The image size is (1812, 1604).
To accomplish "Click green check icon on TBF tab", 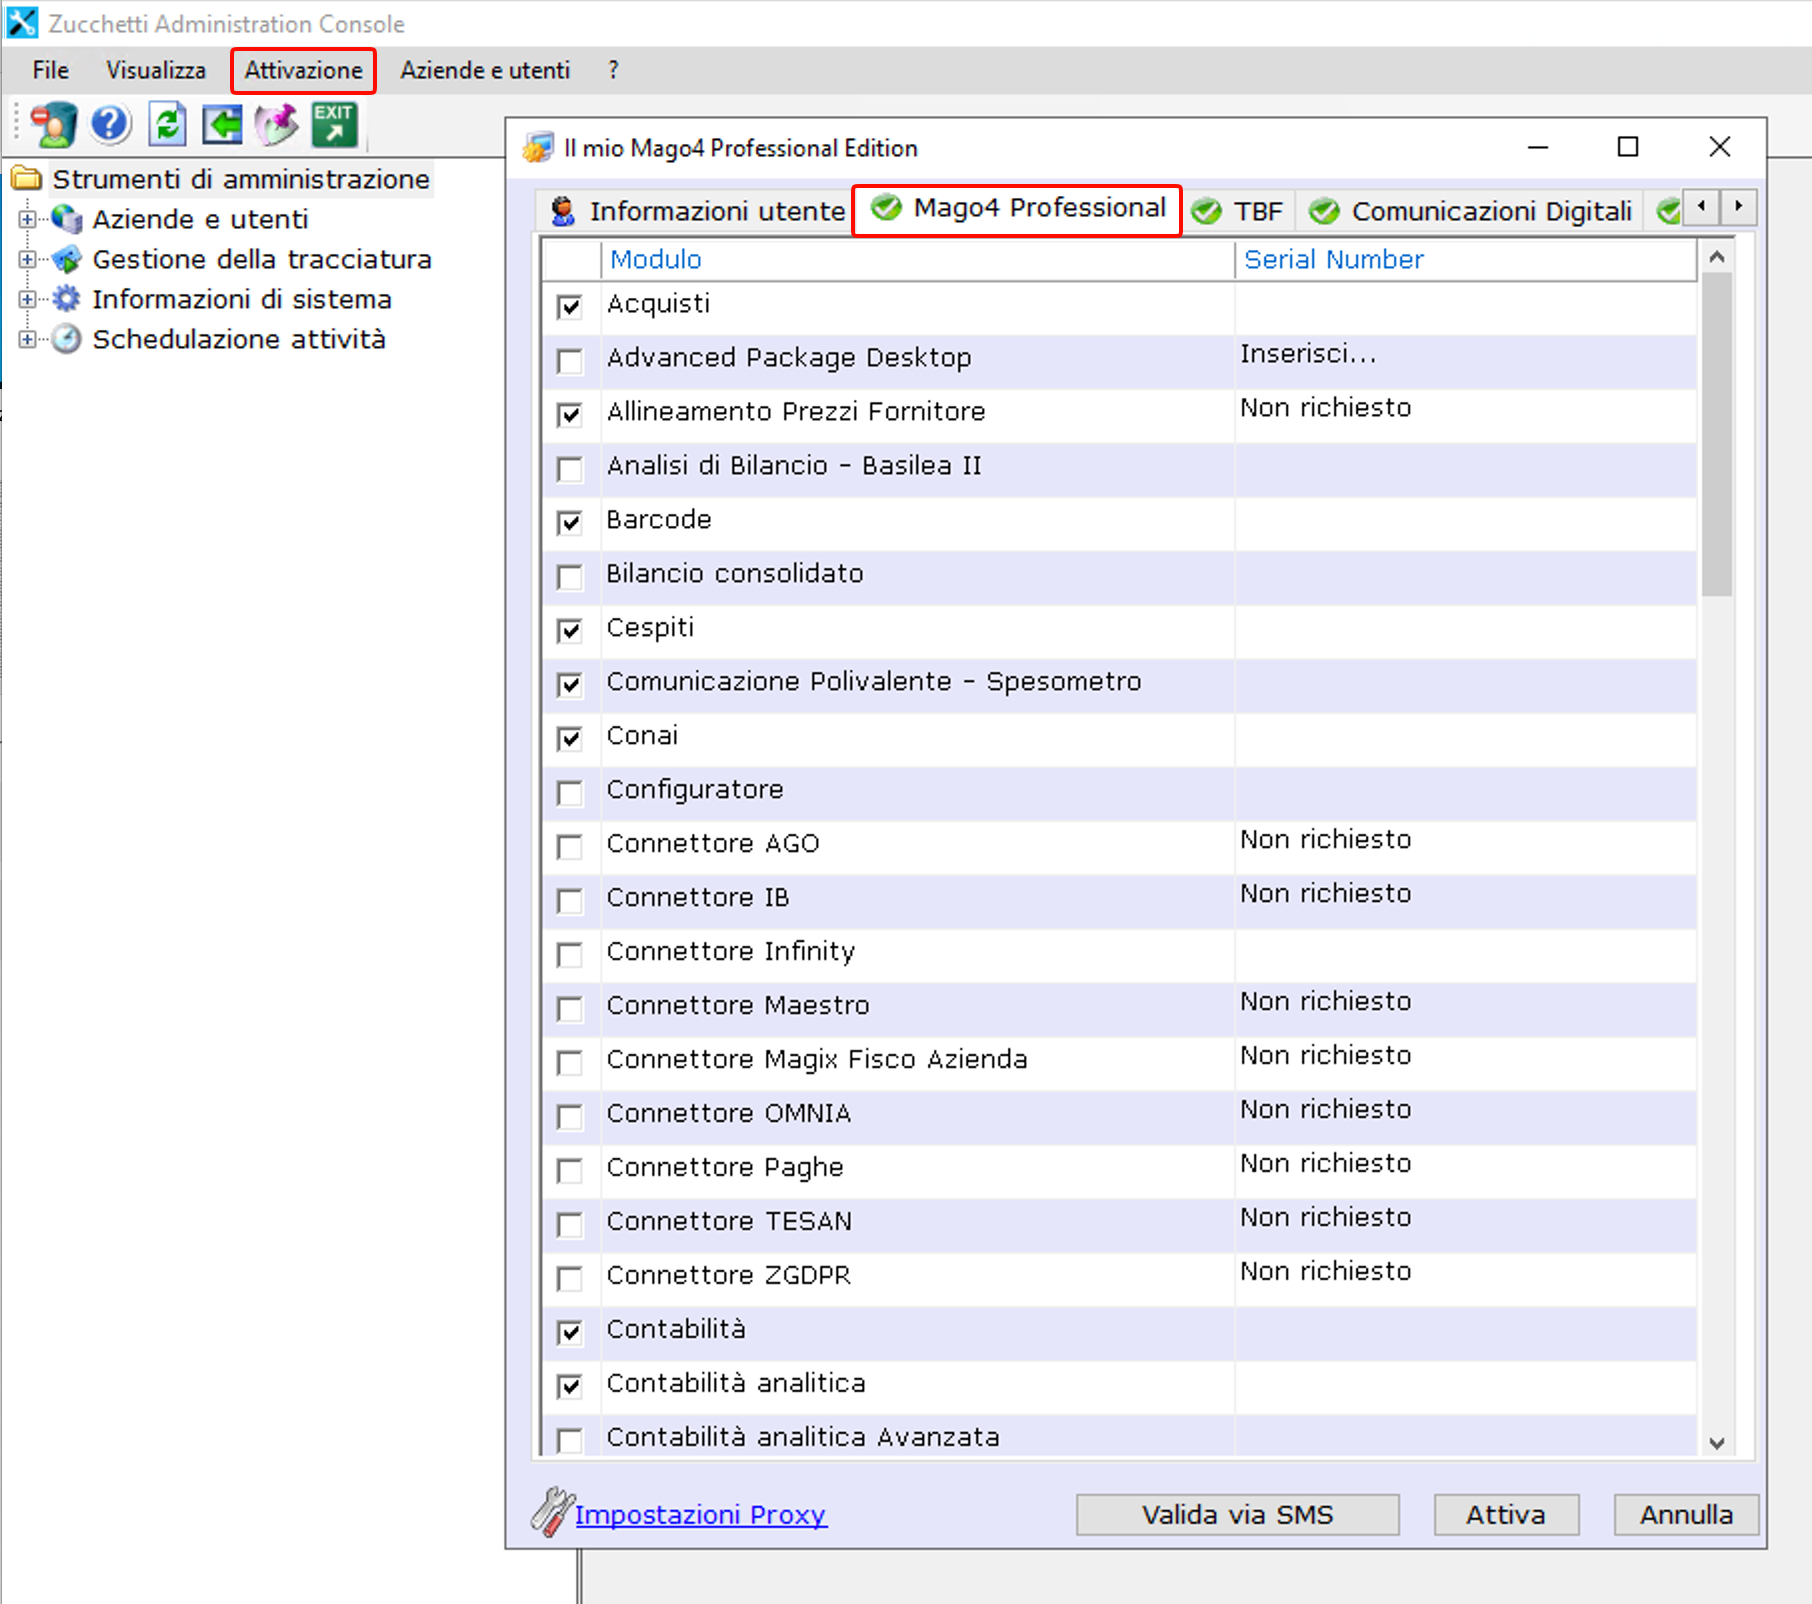I will (x=1207, y=210).
